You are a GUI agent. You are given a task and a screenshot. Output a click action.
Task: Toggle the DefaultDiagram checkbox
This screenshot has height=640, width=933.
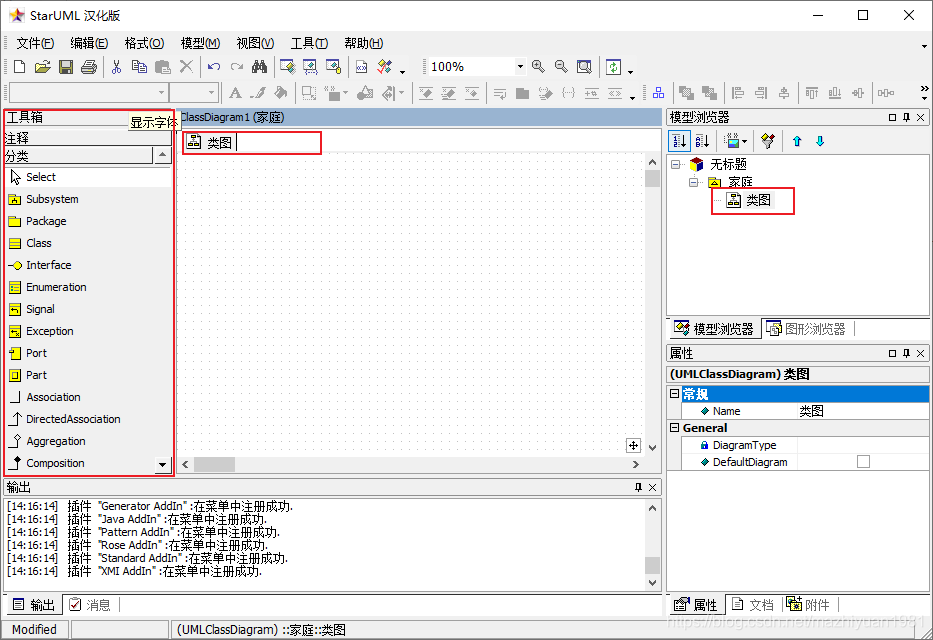[863, 462]
